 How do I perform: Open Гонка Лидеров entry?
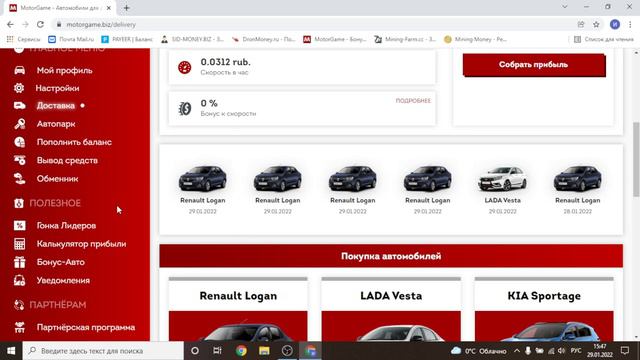pyautogui.click(x=67, y=225)
